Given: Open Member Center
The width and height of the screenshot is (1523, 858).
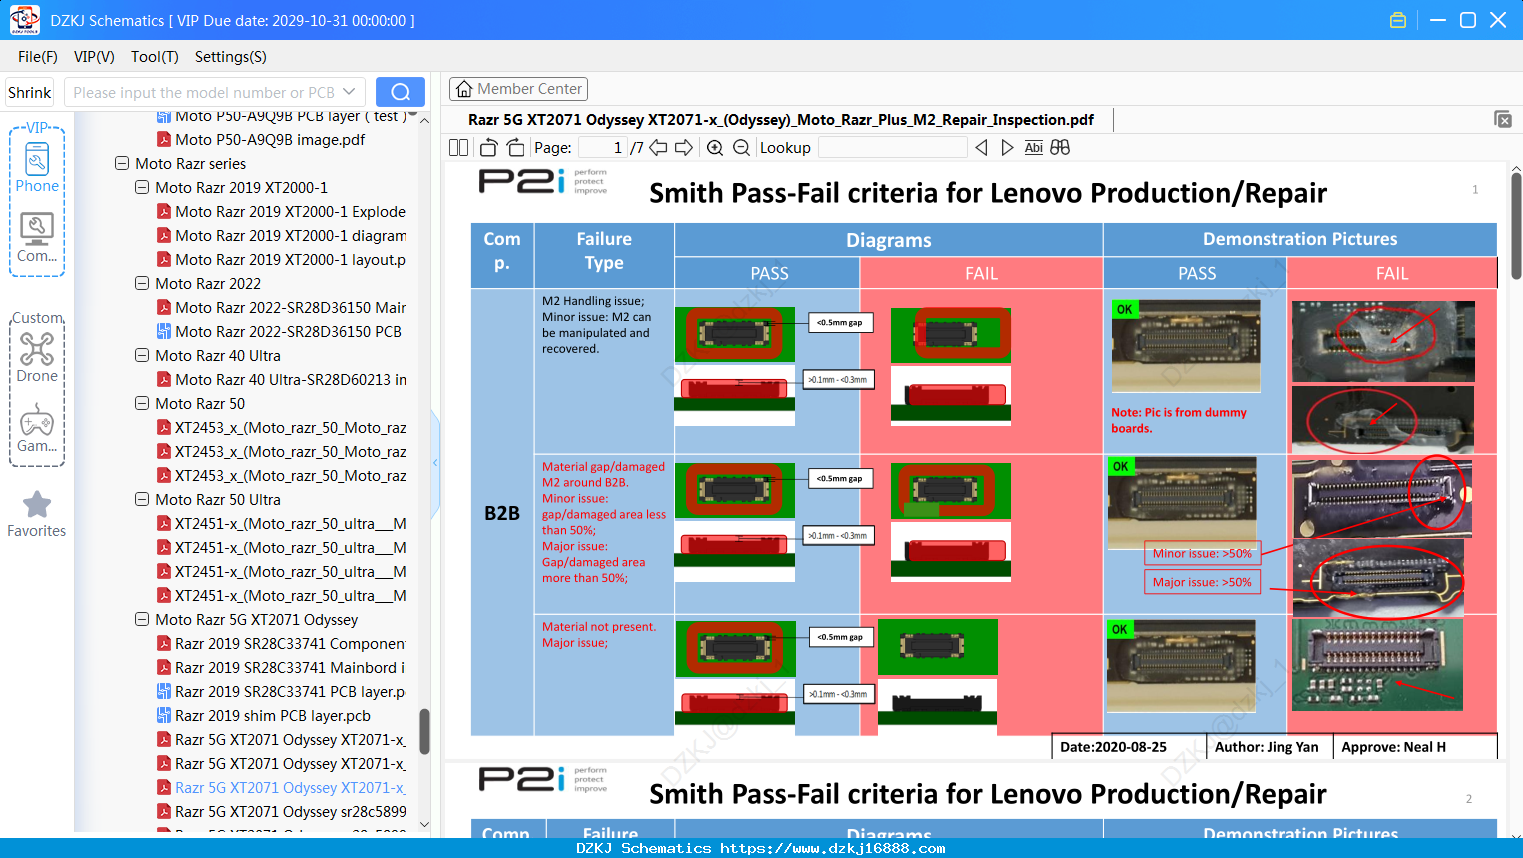Looking at the screenshot, I should tap(518, 89).
